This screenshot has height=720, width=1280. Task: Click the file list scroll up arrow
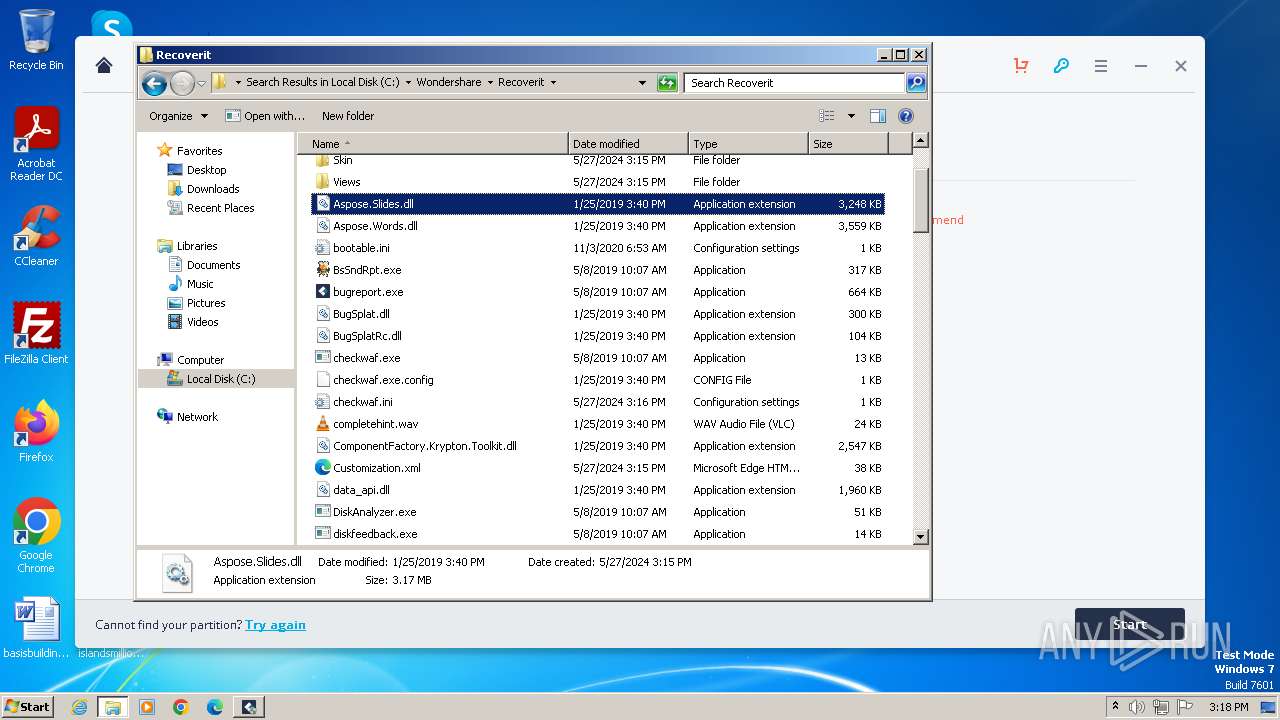pyautogui.click(x=921, y=141)
